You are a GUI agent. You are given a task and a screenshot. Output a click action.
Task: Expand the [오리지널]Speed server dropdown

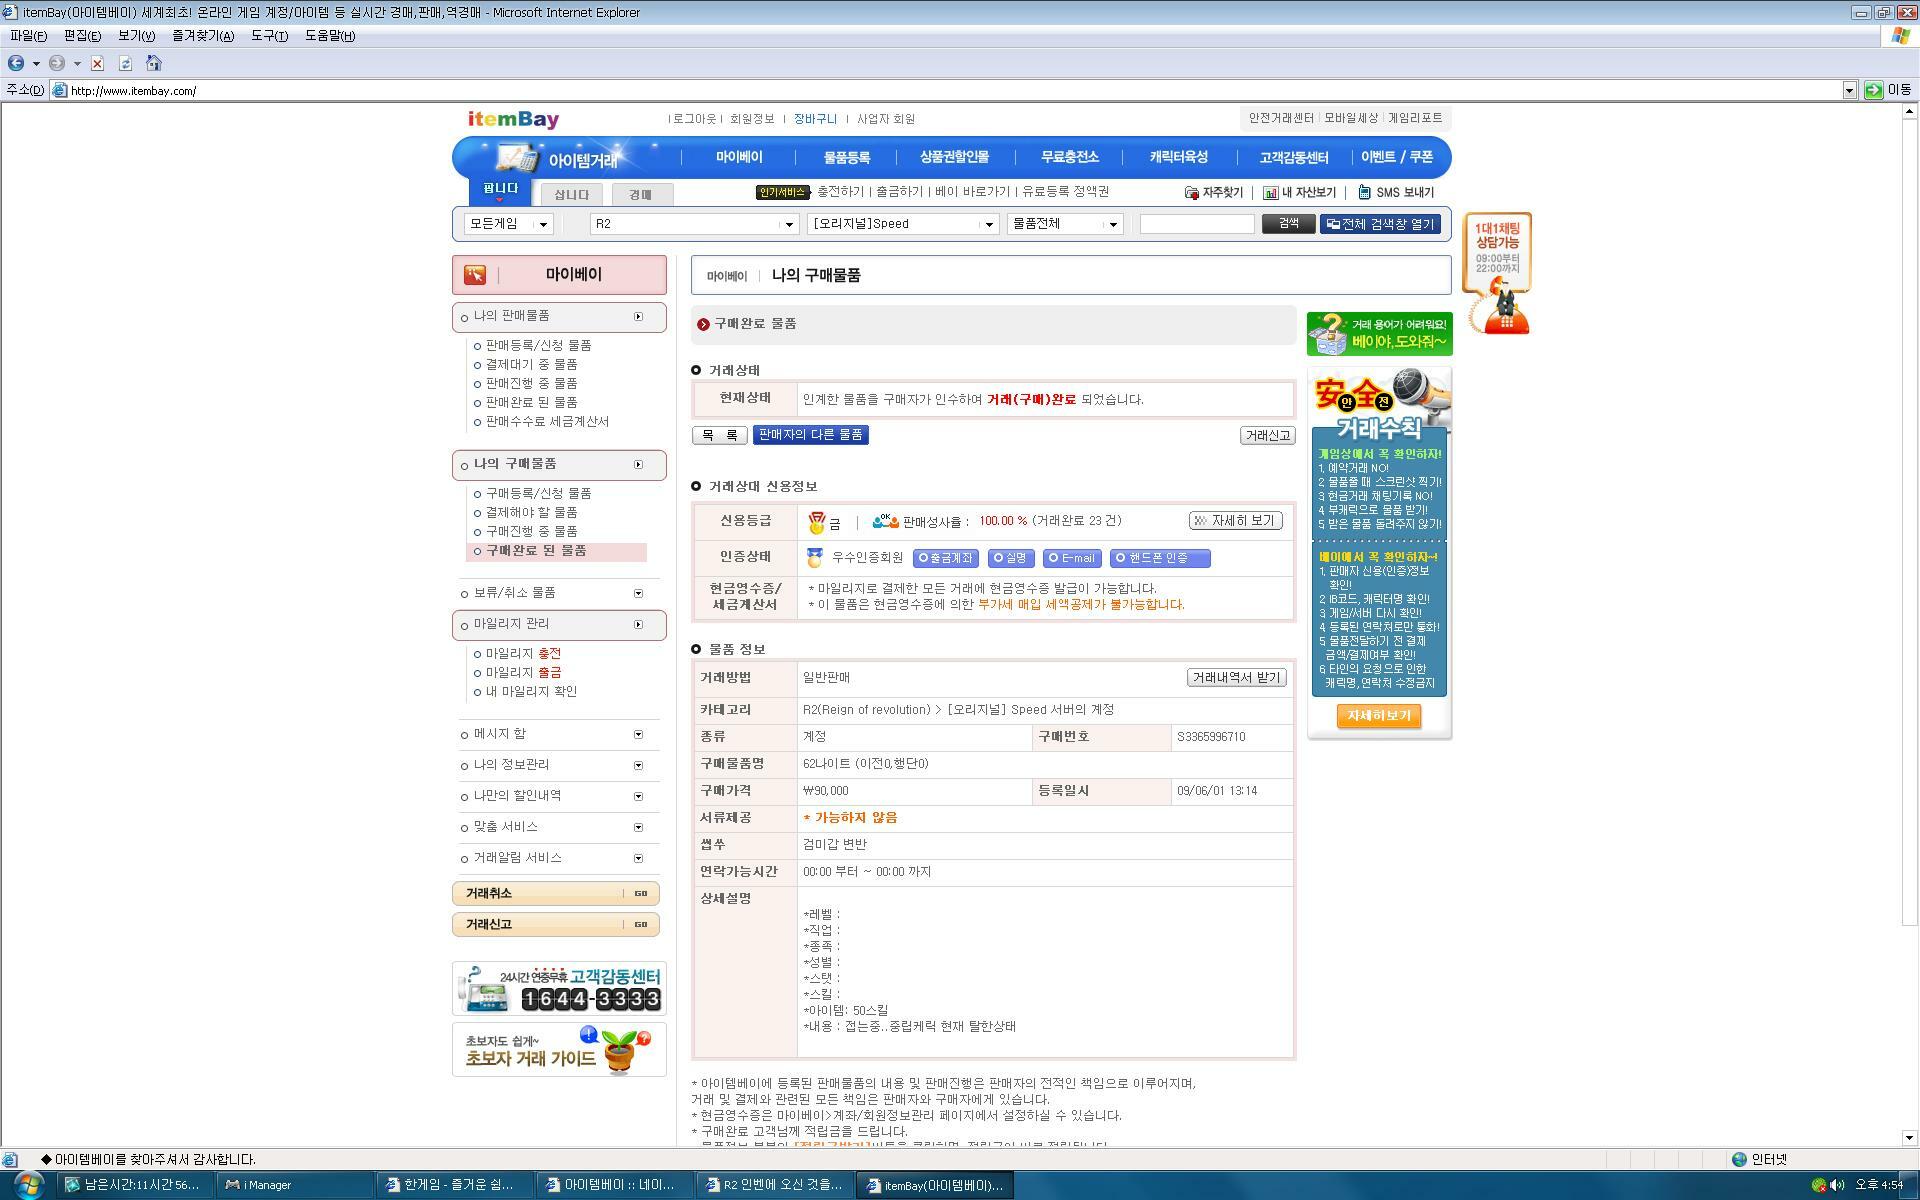tap(988, 224)
